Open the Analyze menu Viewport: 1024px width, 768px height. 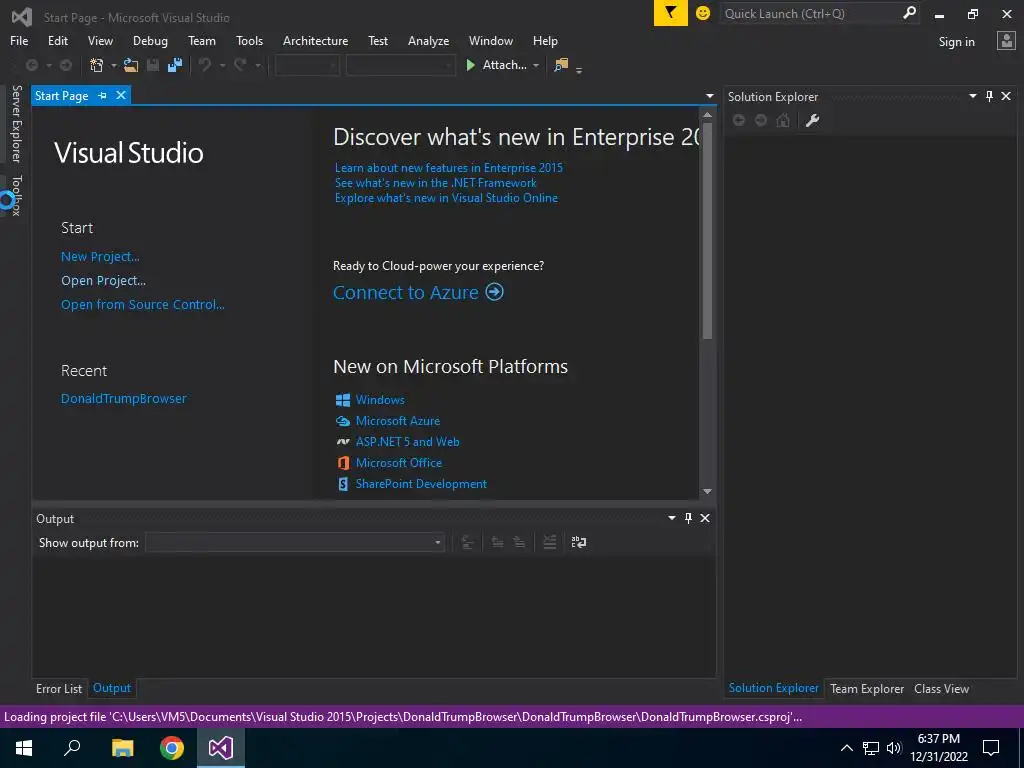pyautogui.click(x=428, y=41)
